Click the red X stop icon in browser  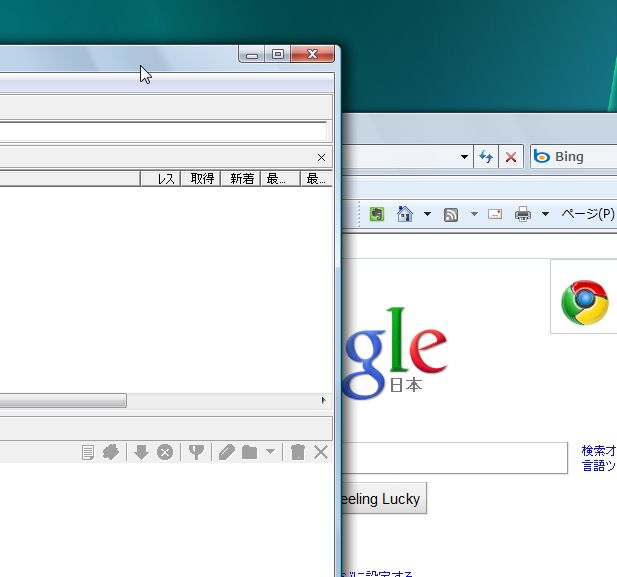click(x=511, y=157)
